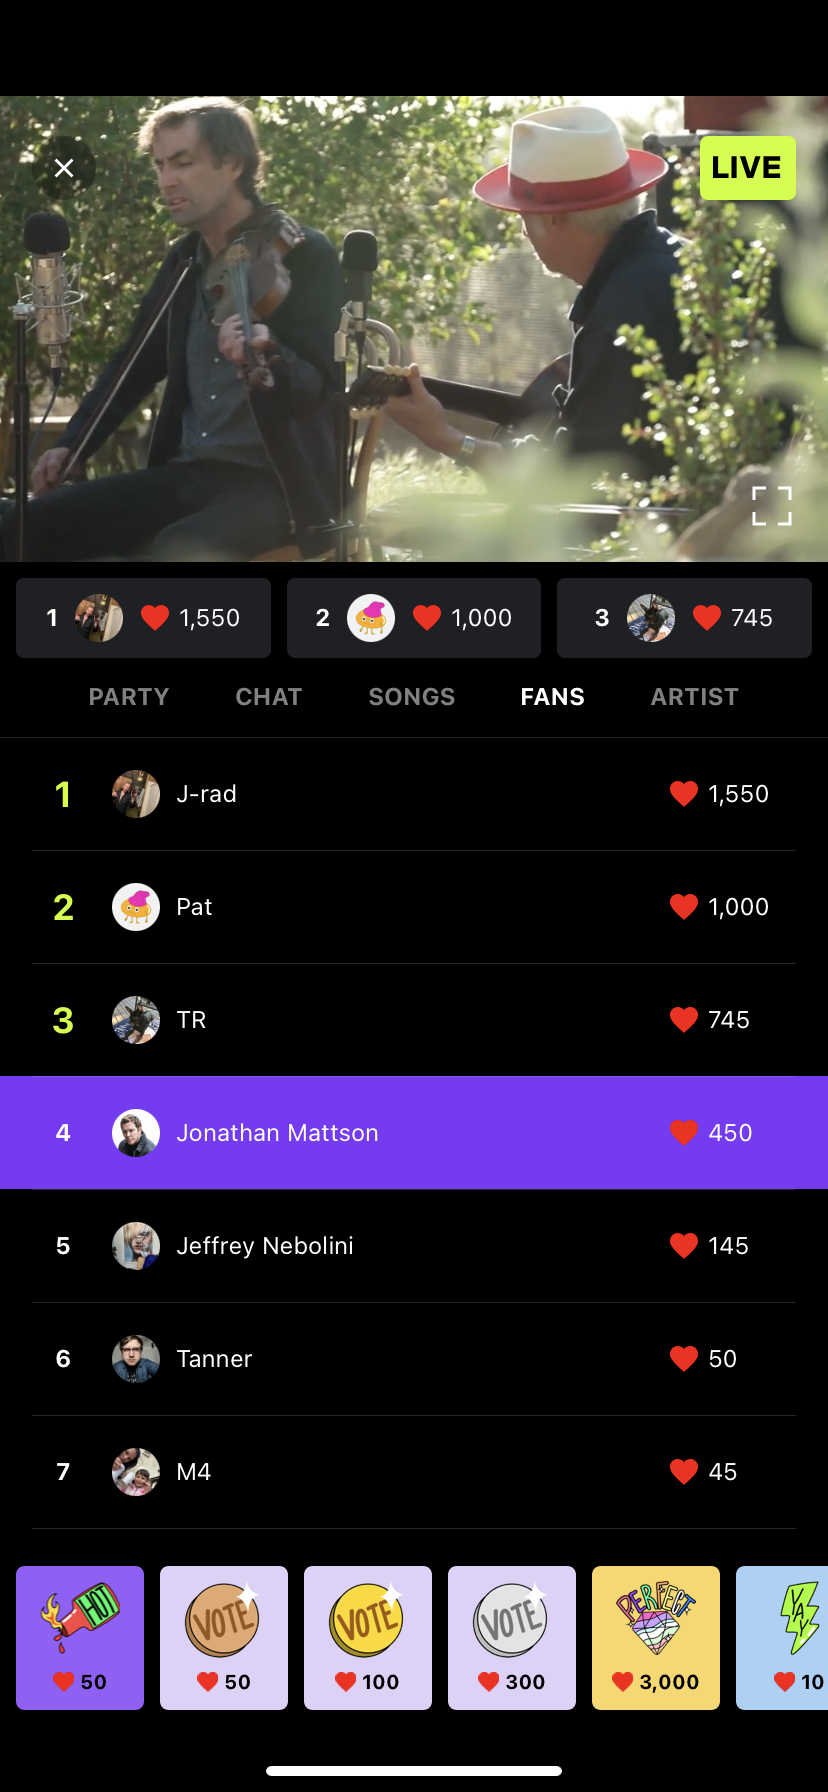The image size is (828, 1792).
Task: Tap the third place chip showing 745
Action: (684, 618)
